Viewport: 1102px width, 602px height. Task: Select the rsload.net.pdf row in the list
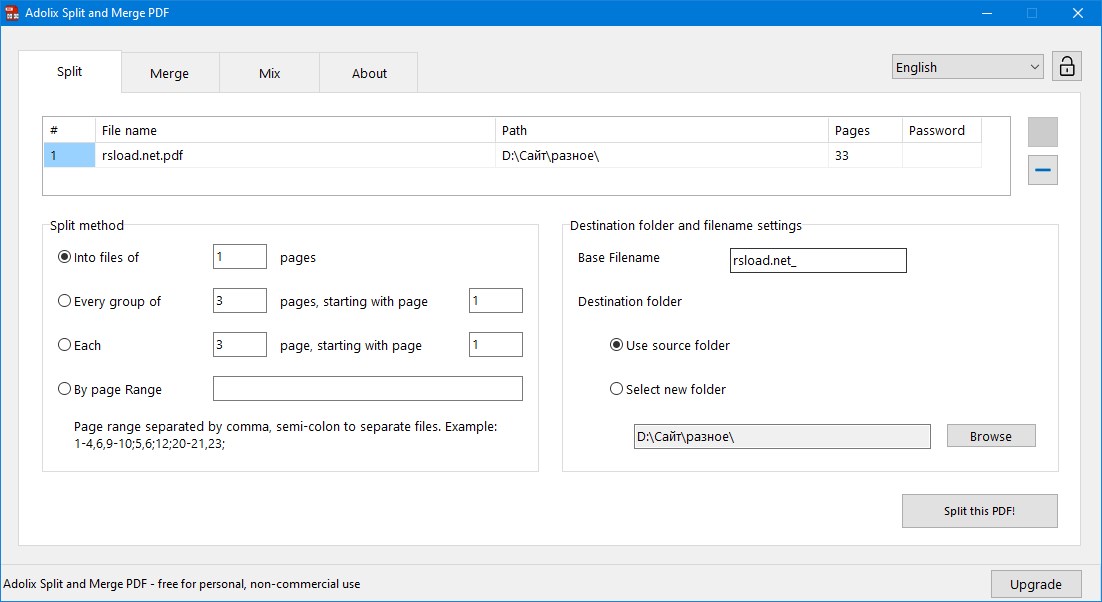point(300,155)
